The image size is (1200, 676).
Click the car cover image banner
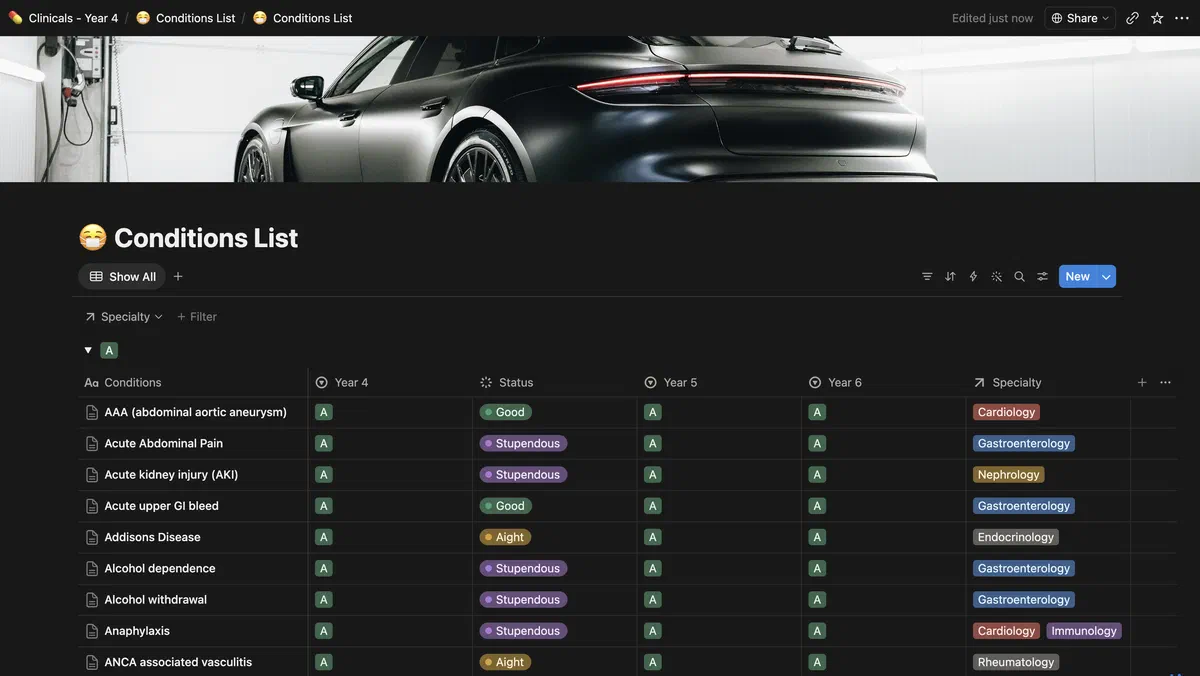click(600, 109)
